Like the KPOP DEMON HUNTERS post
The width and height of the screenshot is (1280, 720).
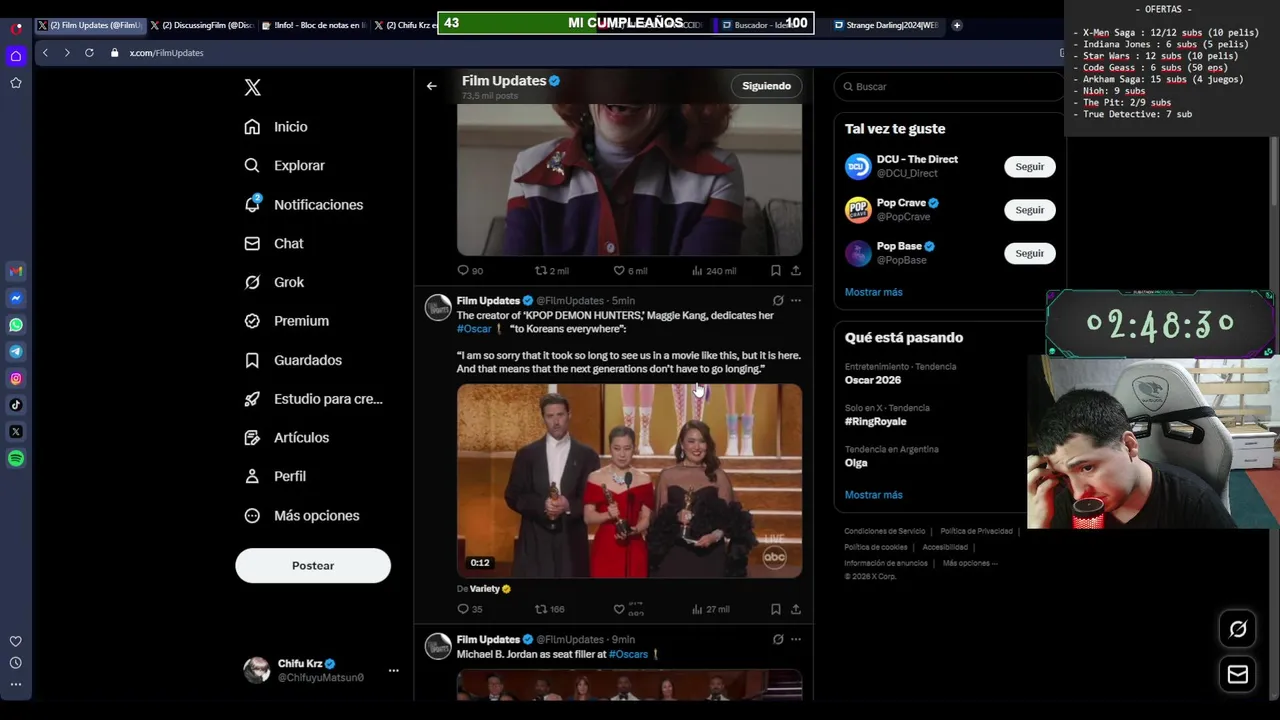tap(619, 609)
